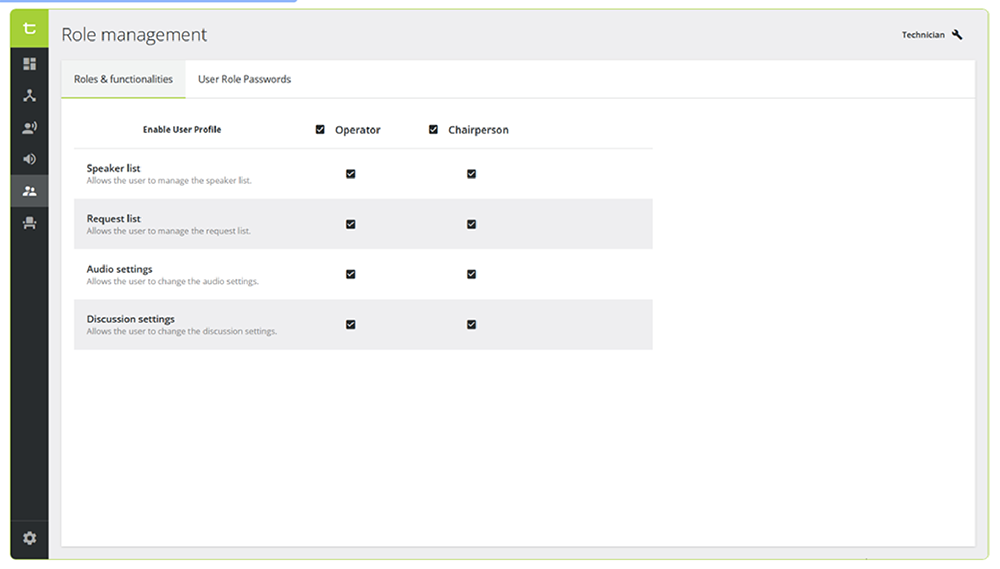Open the network topology icon in sidebar
This screenshot has height=569, width=1000.
30,96
